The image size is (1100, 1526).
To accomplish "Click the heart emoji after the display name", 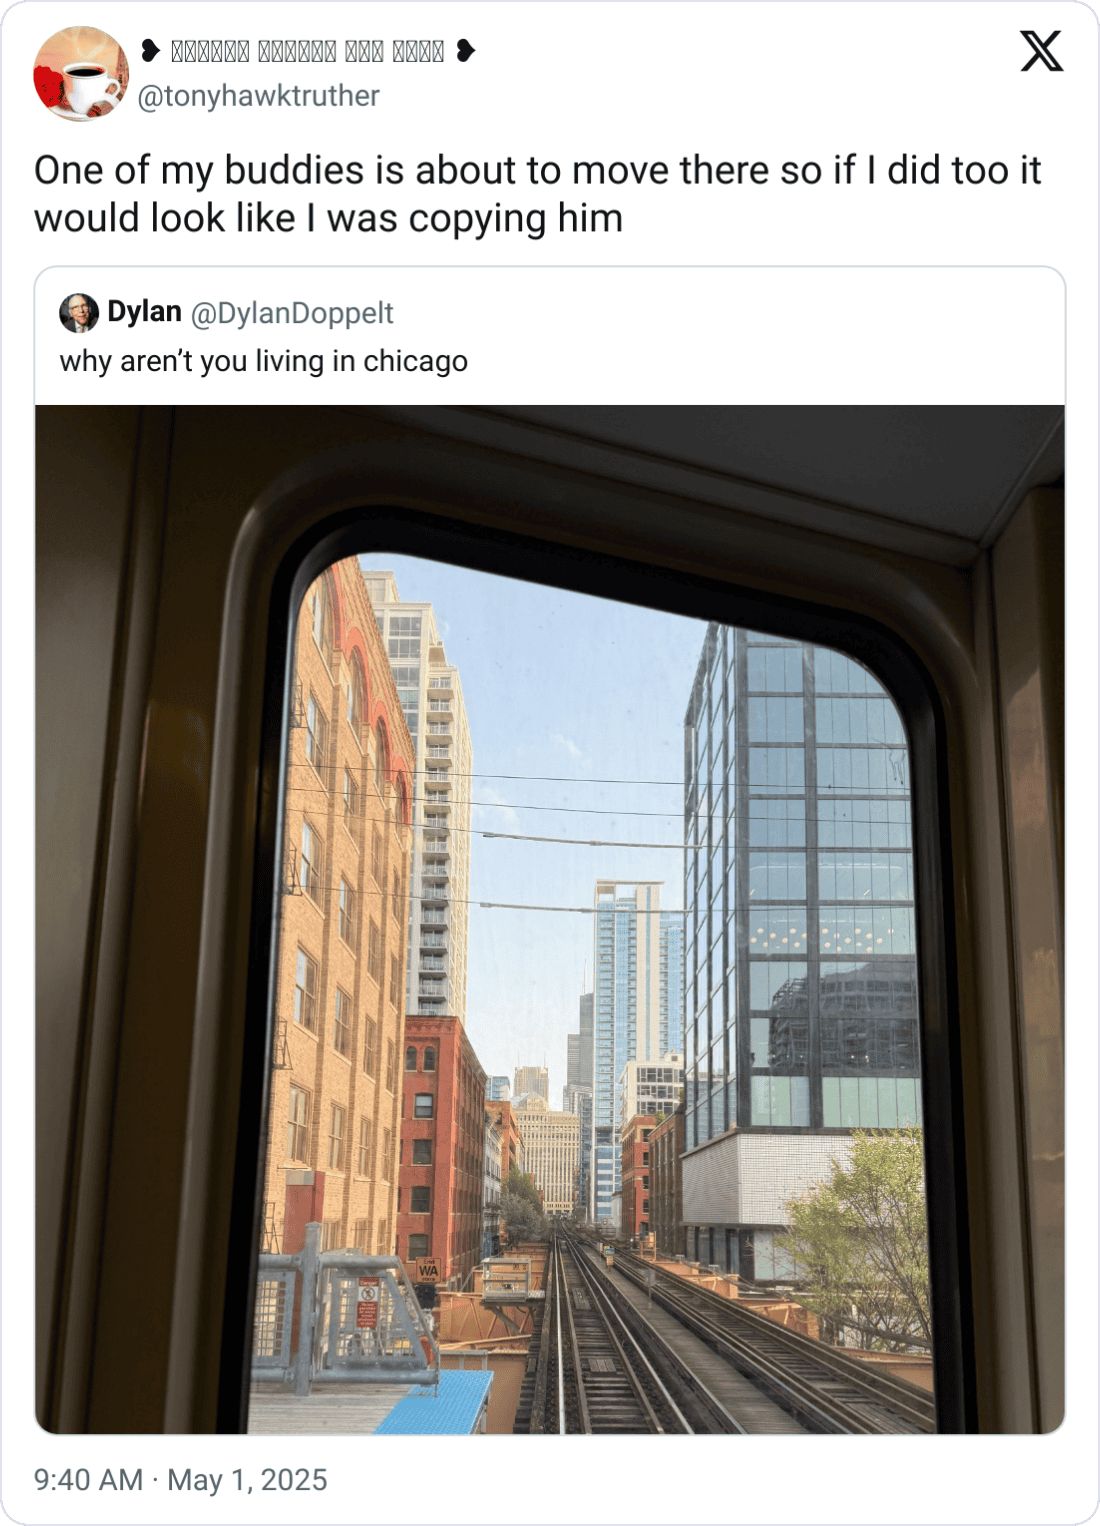I will 465,50.
